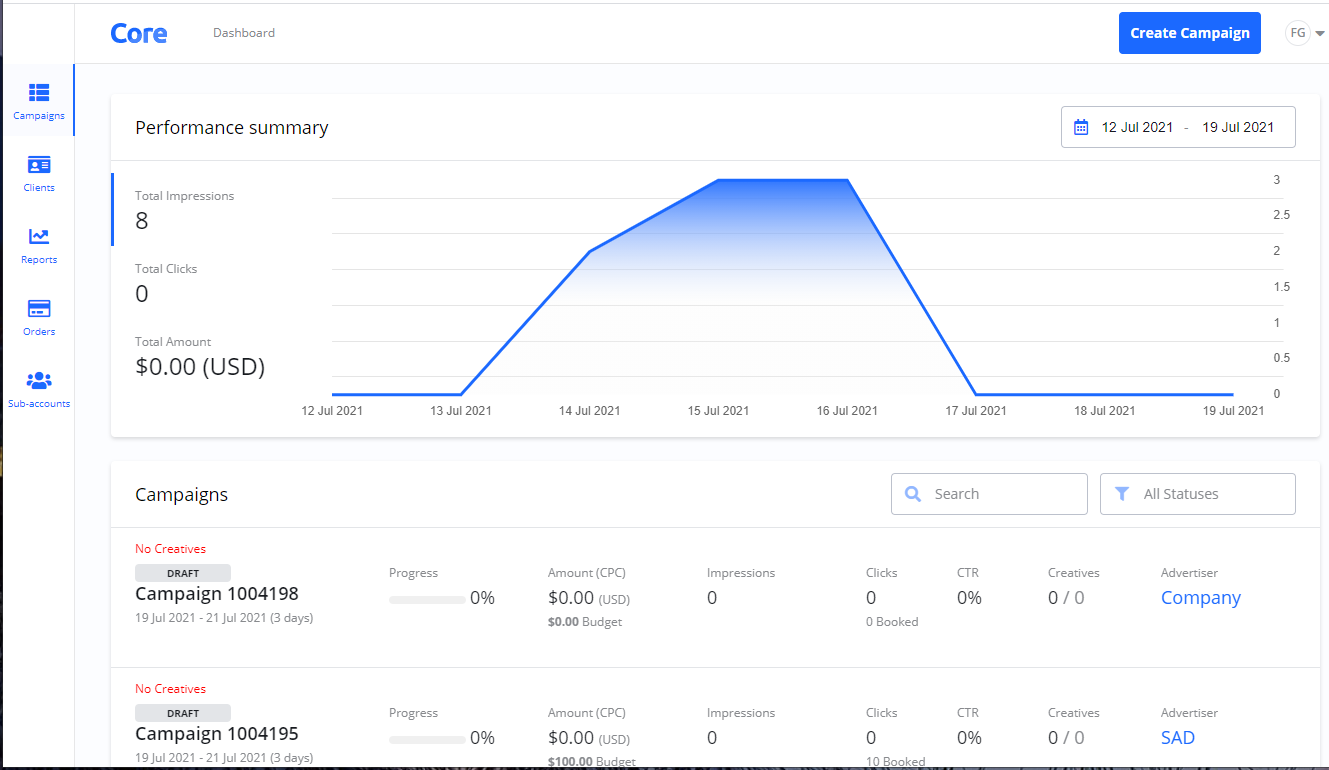Click the funnel filter icon

(x=1122, y=494)
